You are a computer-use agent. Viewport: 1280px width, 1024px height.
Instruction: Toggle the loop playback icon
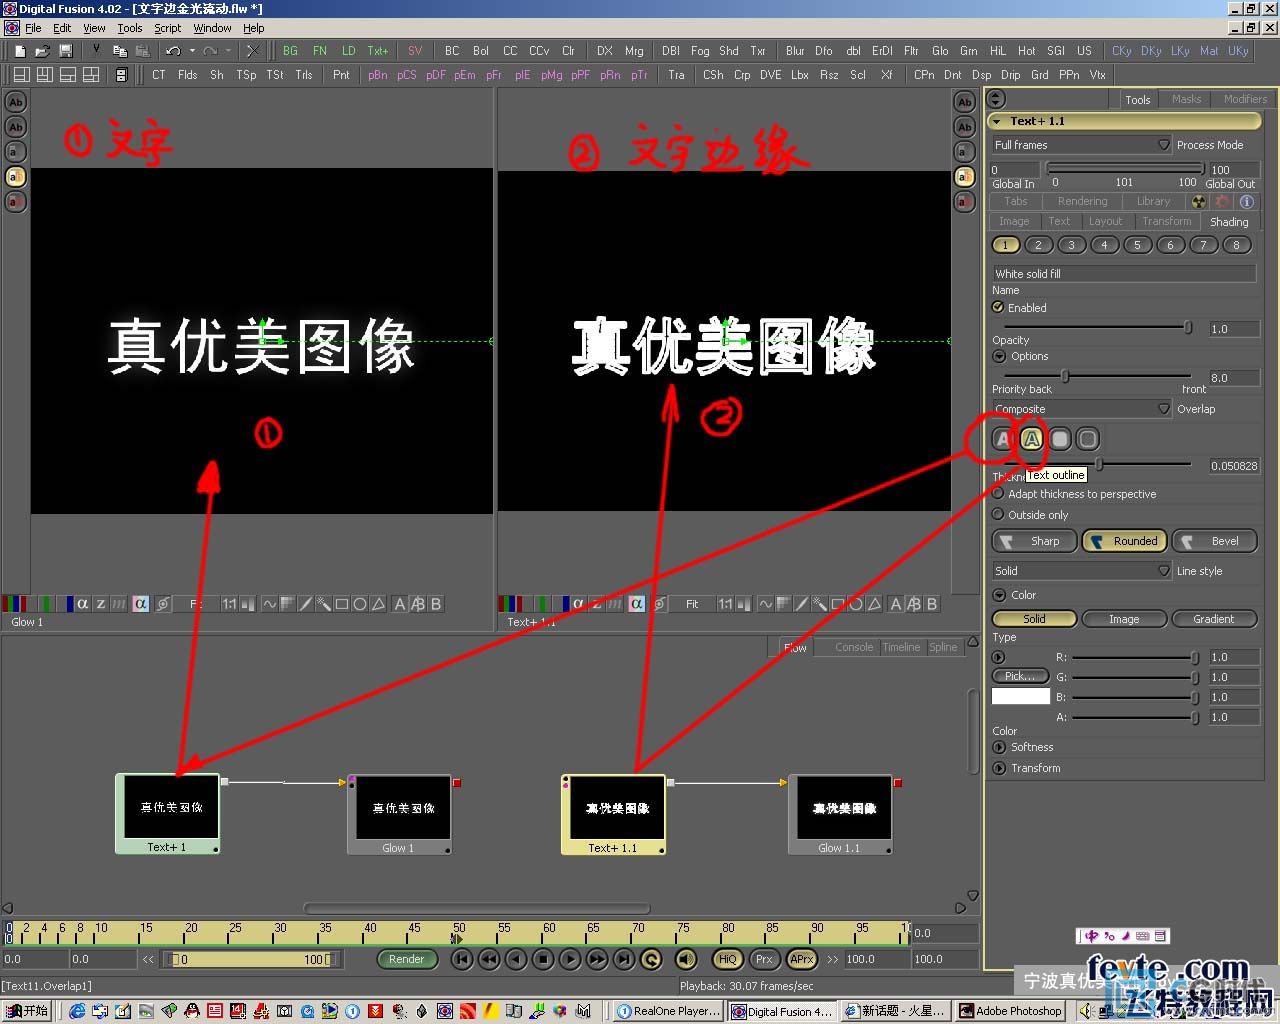click(651, 959)
